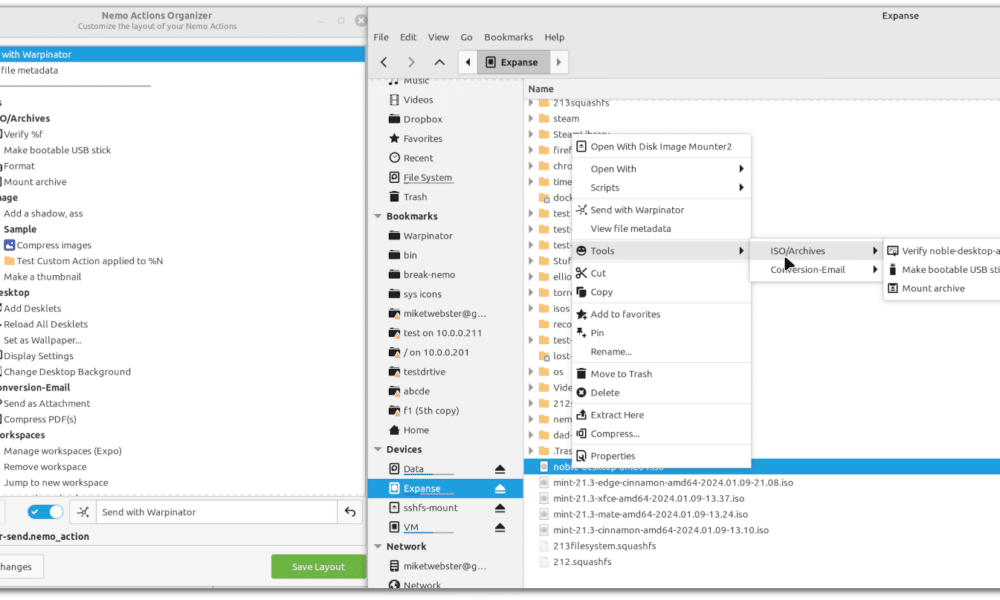
Task: Go back with the left arrow toolbar button
Action: tap(384, 62)
